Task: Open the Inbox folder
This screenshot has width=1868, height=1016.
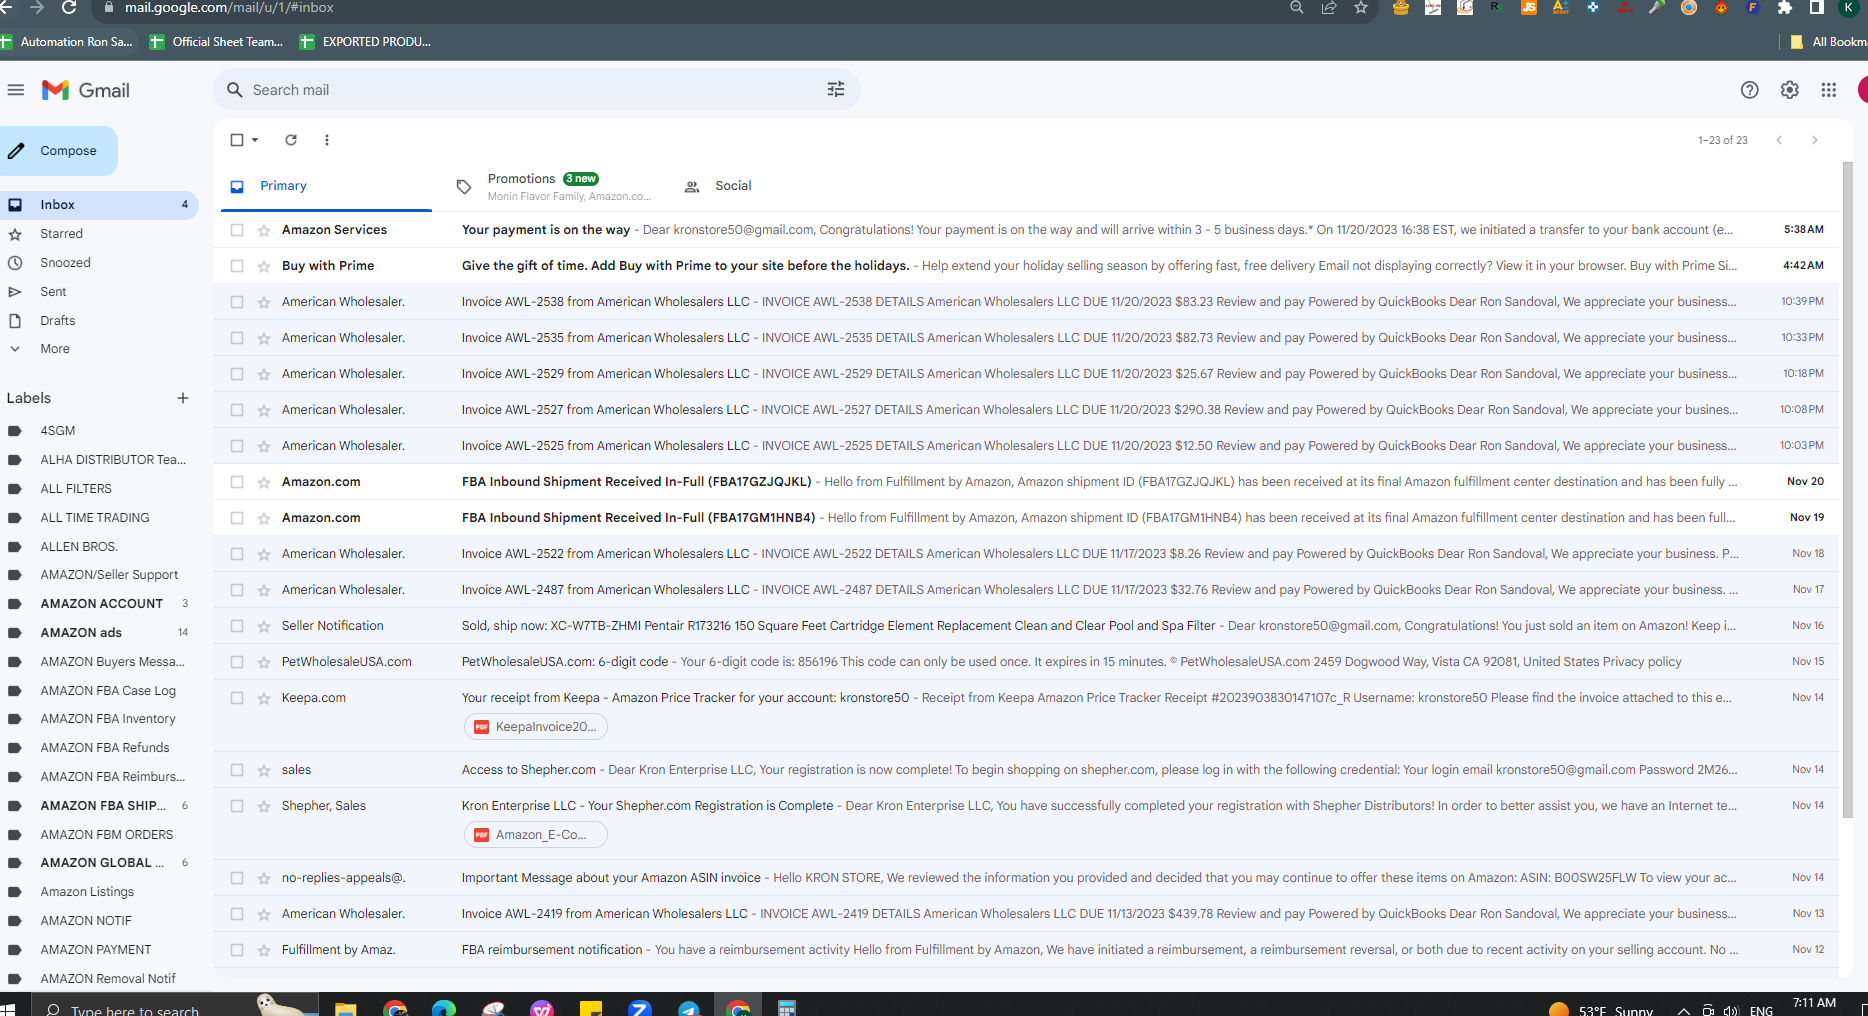Action: coord(98,205)
